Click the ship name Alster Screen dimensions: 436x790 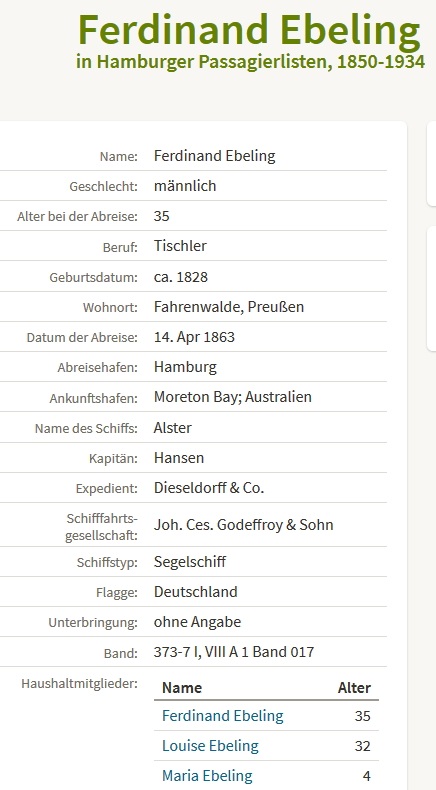[x=172, y=428]
